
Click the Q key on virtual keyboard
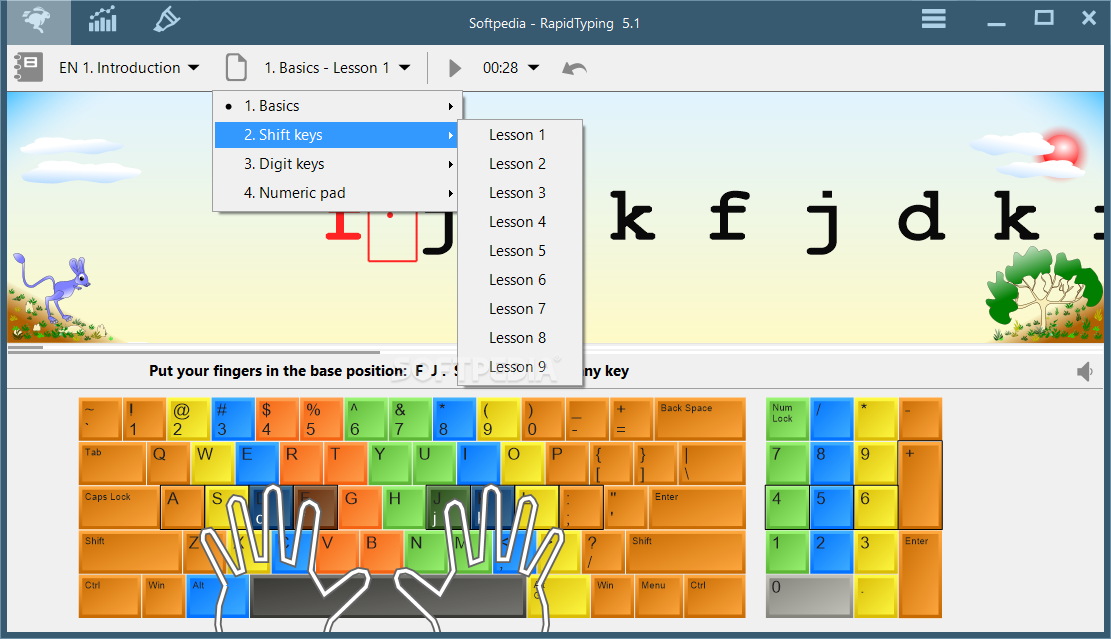(168, 463)
